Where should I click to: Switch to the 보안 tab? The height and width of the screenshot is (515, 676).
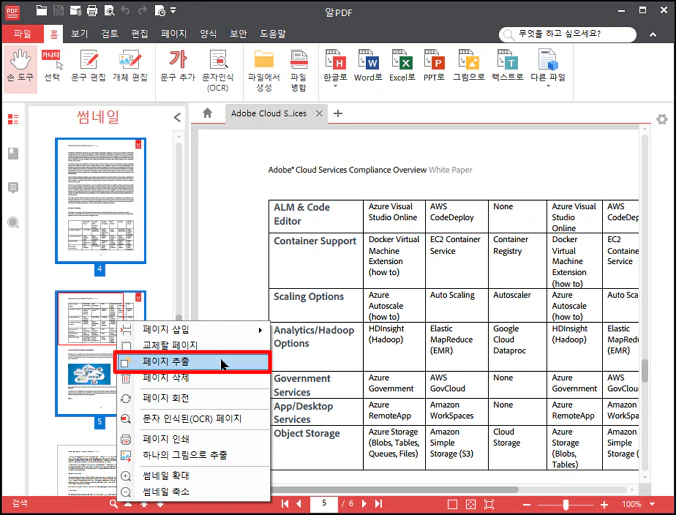pos(238,34)
